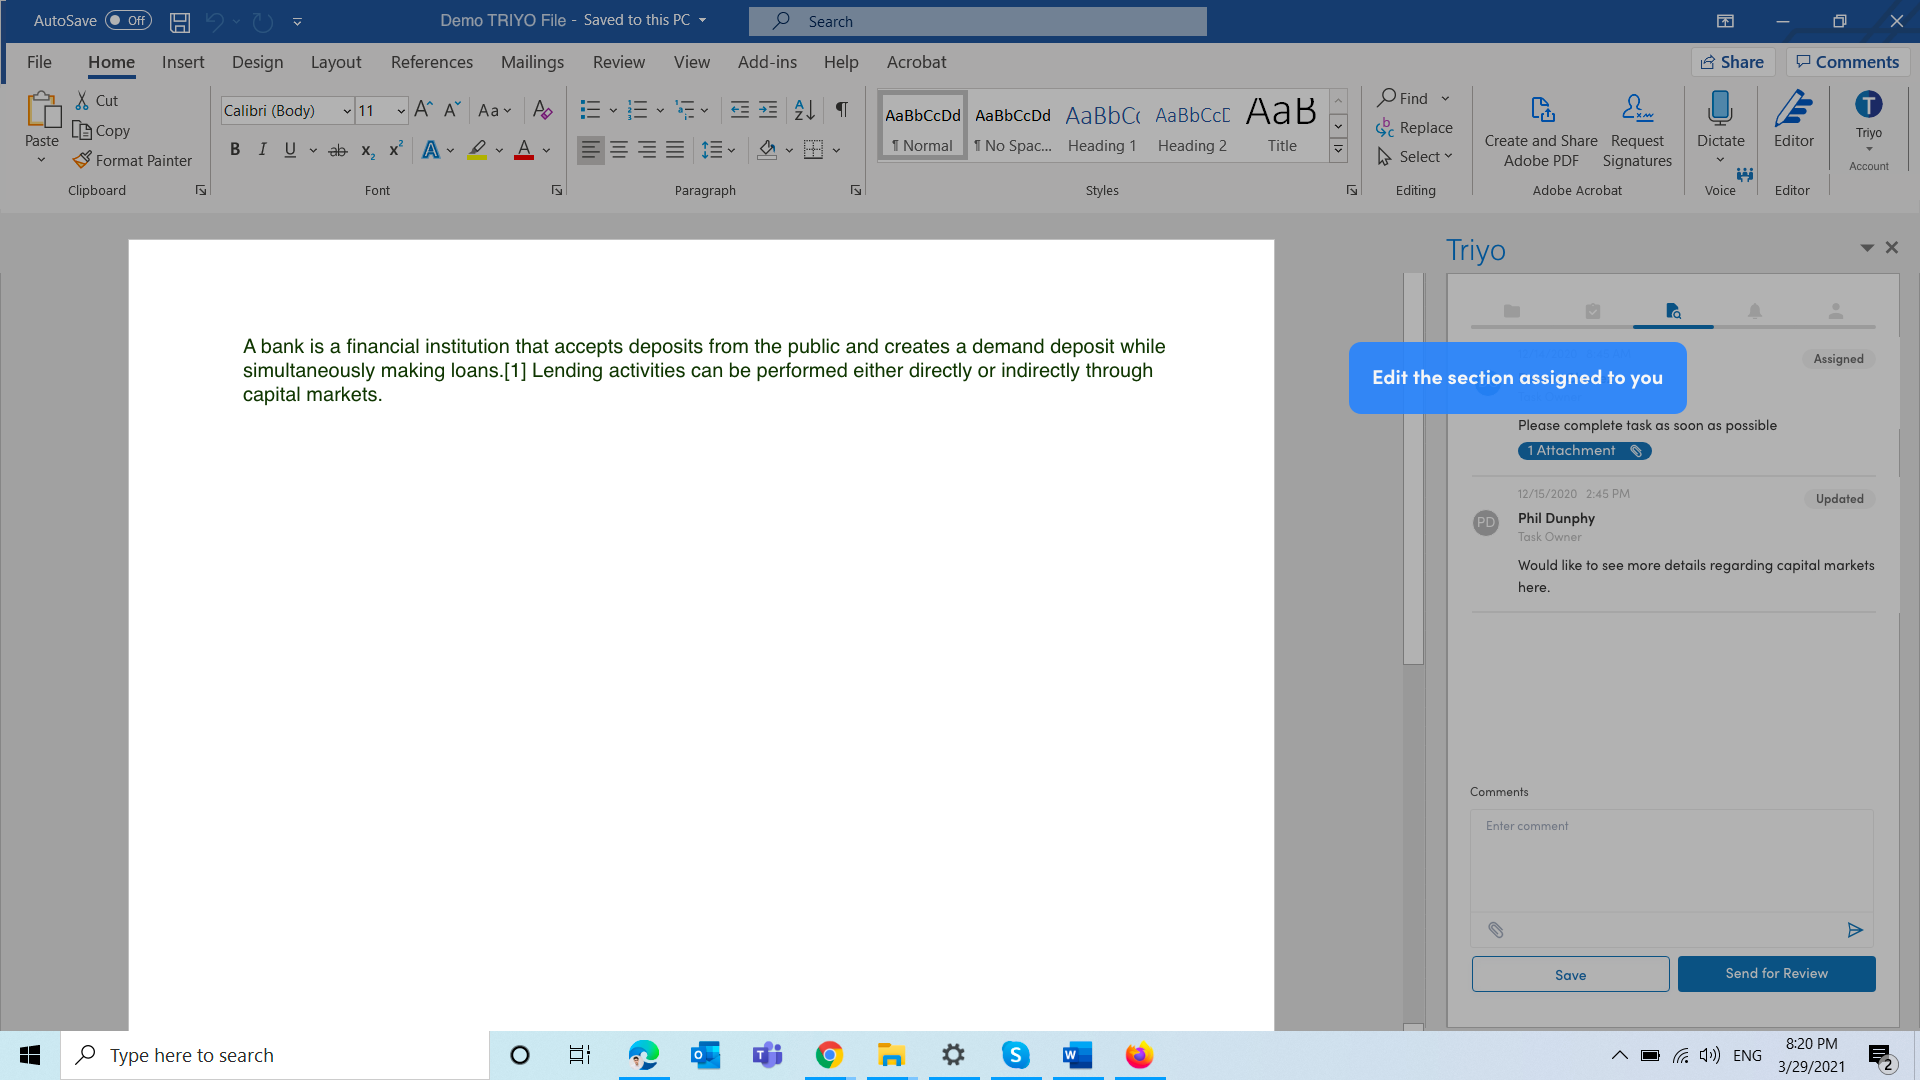This screenshot has width=1920, height=1080.
Task: Click the Undo arrow icon
Action: point(214,21)
